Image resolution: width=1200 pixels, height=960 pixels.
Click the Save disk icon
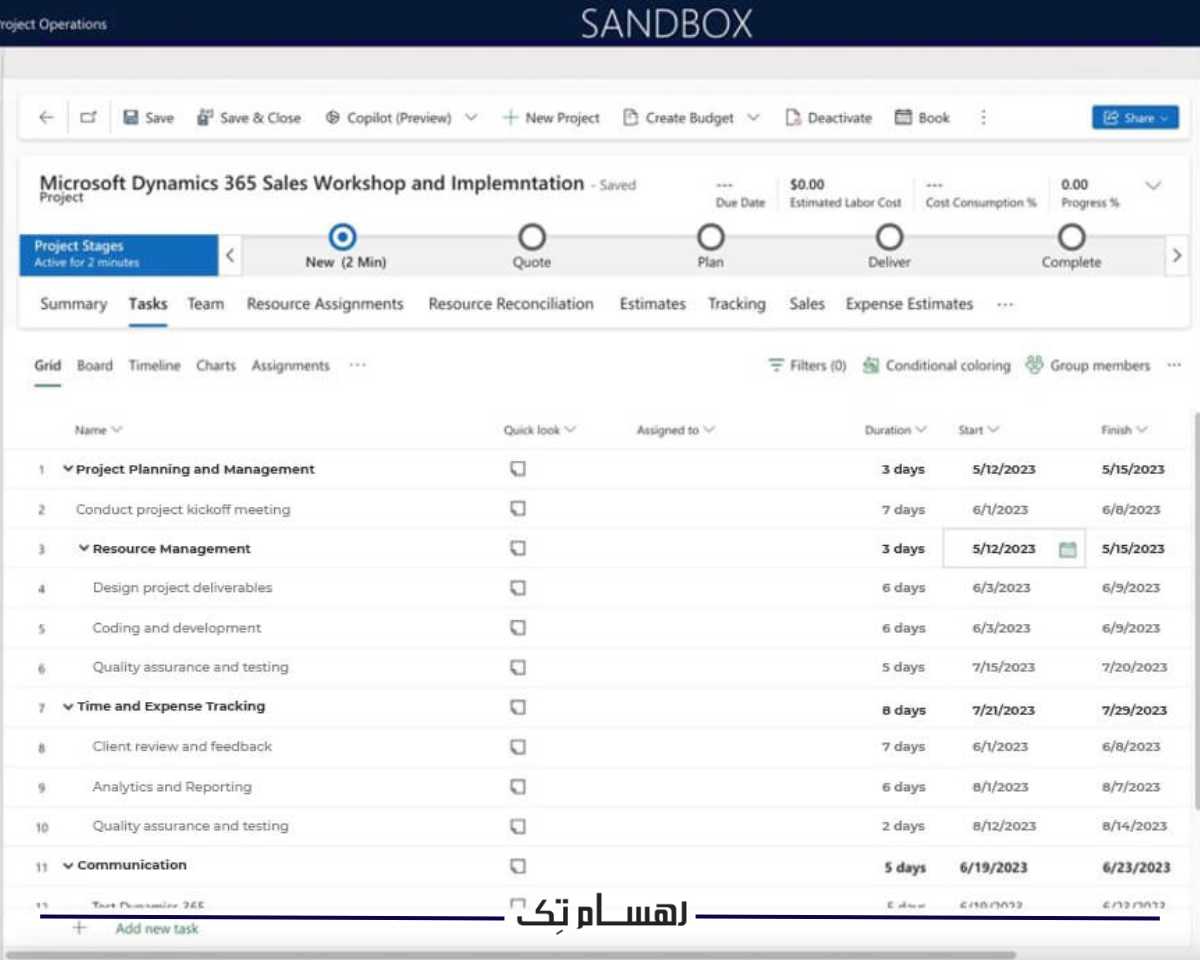131,118
